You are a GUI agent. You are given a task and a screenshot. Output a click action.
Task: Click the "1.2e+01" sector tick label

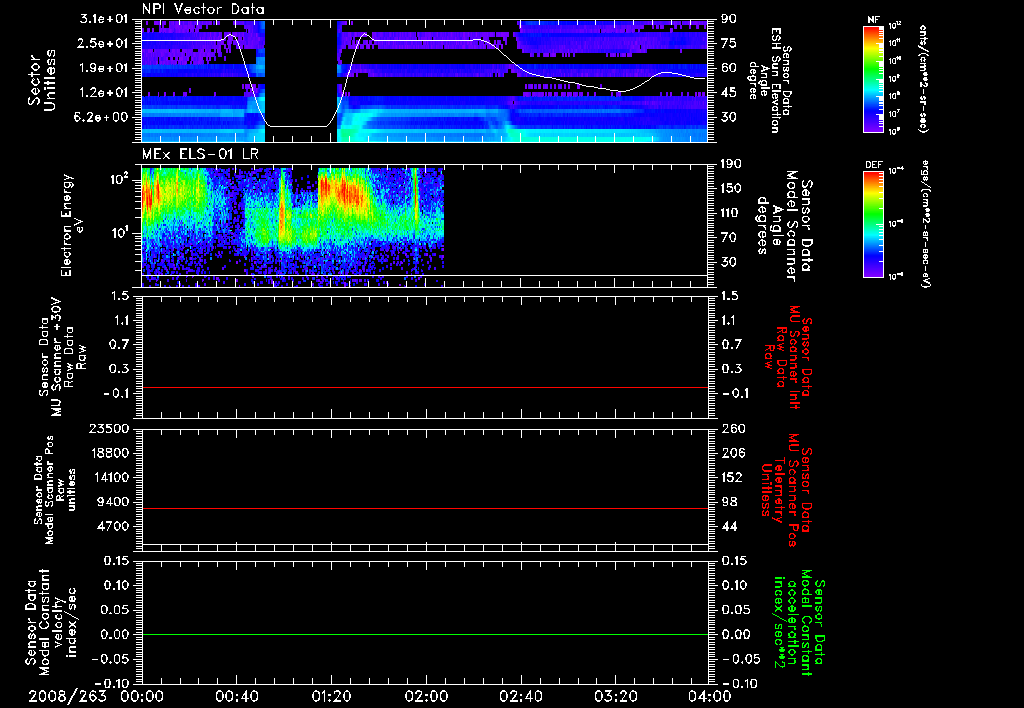[x=104, y=93]
